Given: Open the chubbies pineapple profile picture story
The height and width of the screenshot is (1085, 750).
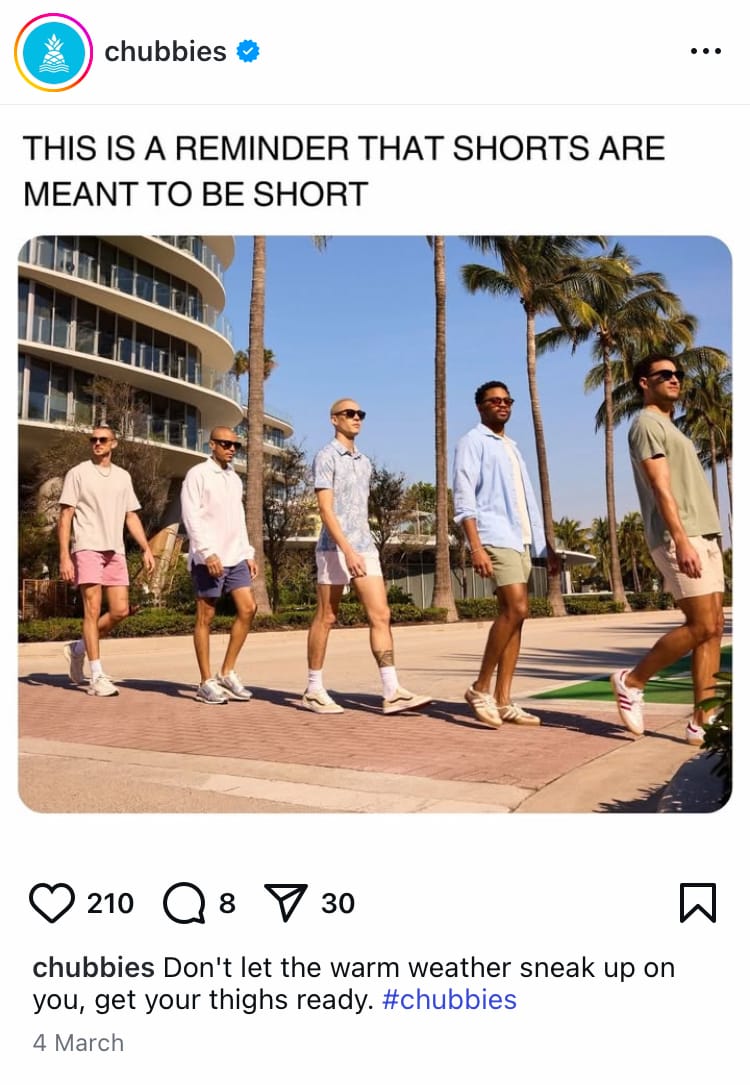Looking at the screenshot, I should click(x=53, y=53).
